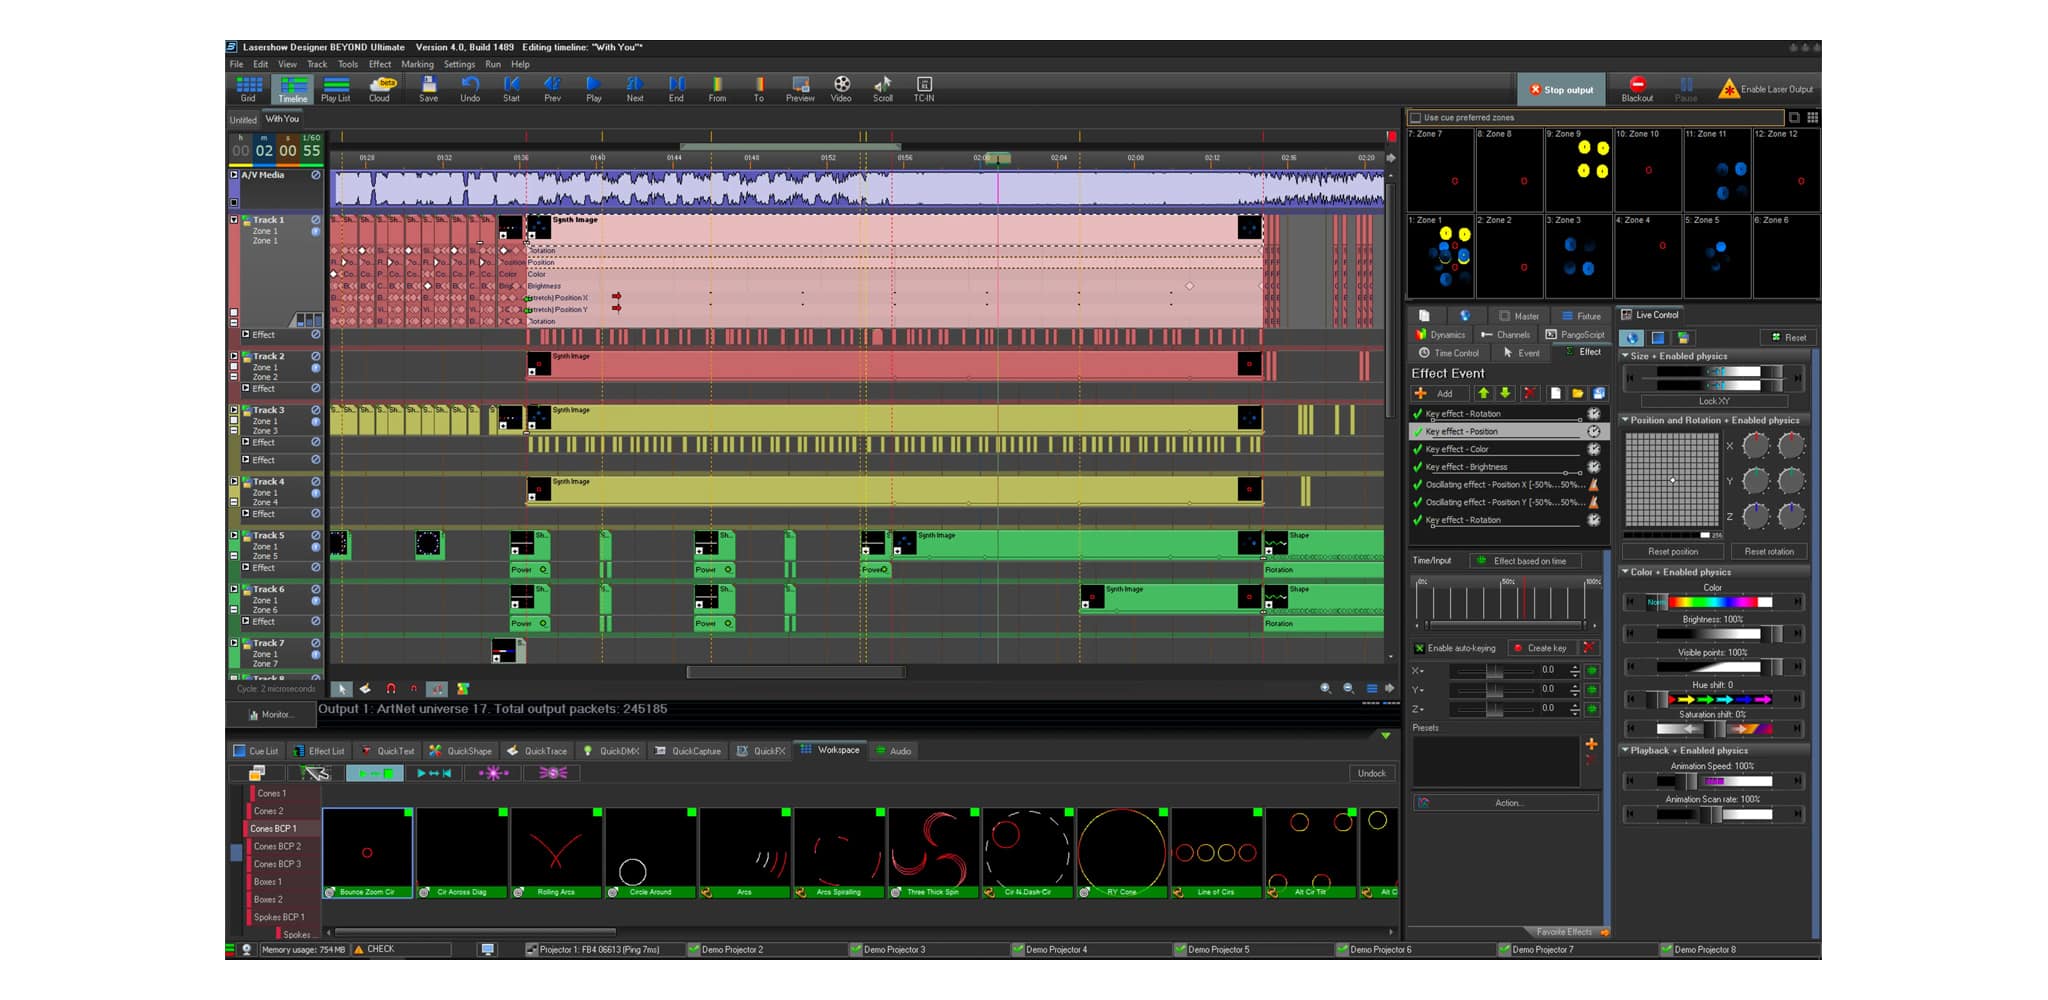The height and width of the screenshot is (1000, 2048).
Task: Open the Video toolbar icon
Action: point(842,85)
